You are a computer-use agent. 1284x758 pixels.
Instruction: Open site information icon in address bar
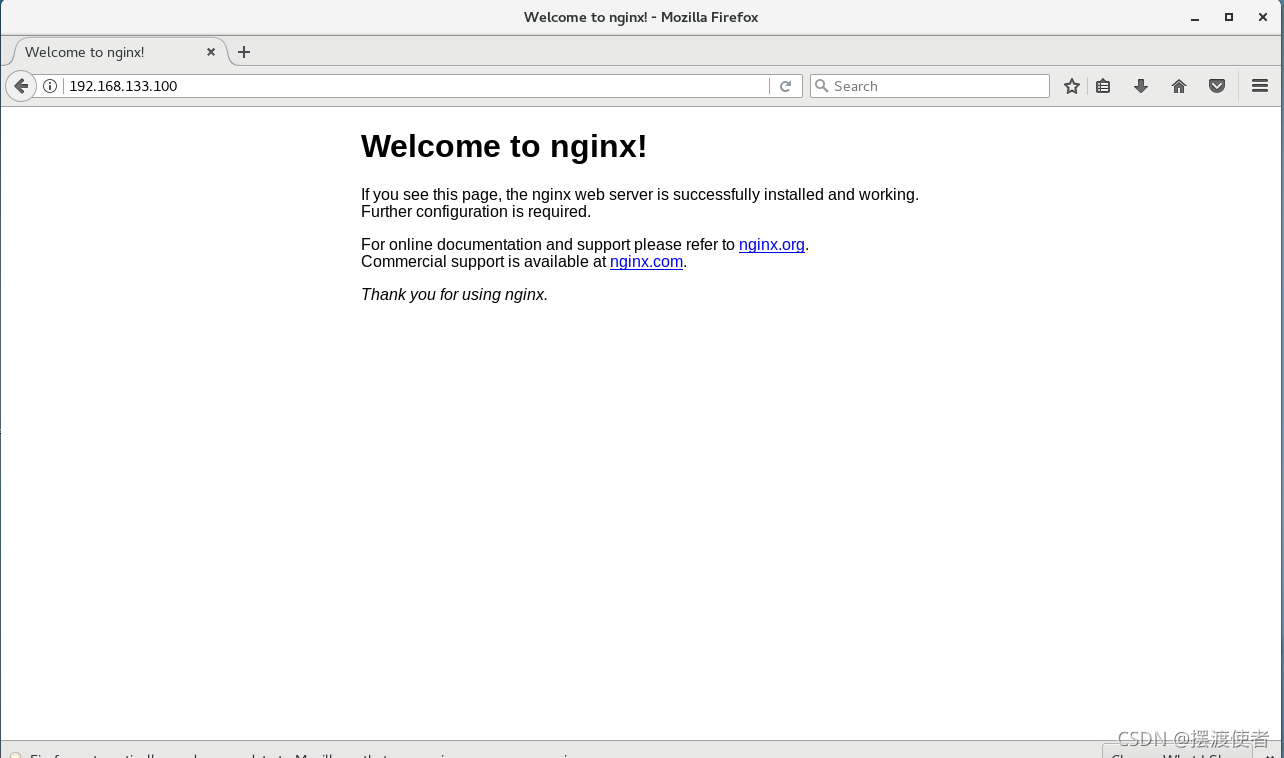(x=50, y=86)
